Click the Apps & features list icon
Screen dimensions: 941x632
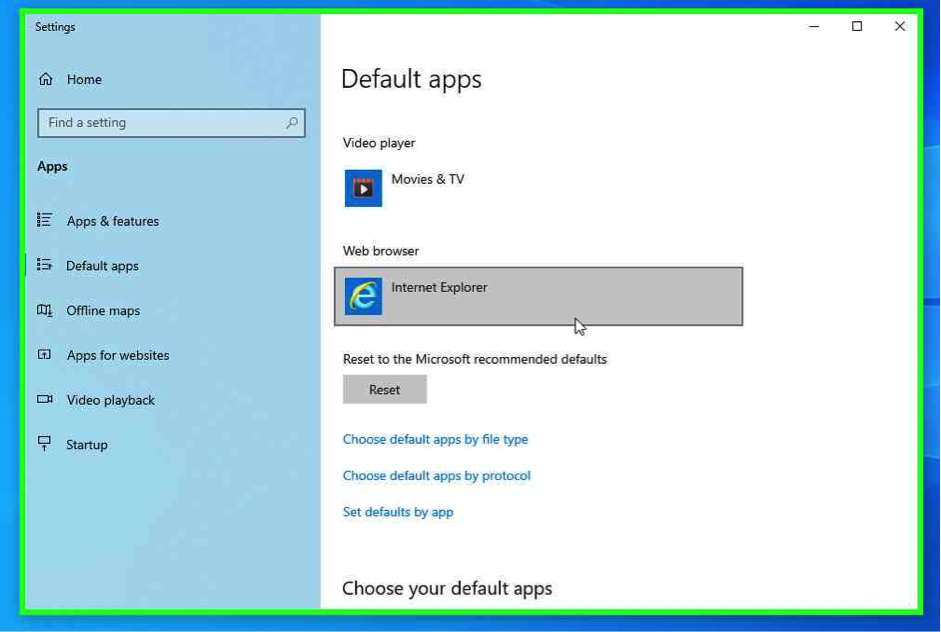pos(45,220)
